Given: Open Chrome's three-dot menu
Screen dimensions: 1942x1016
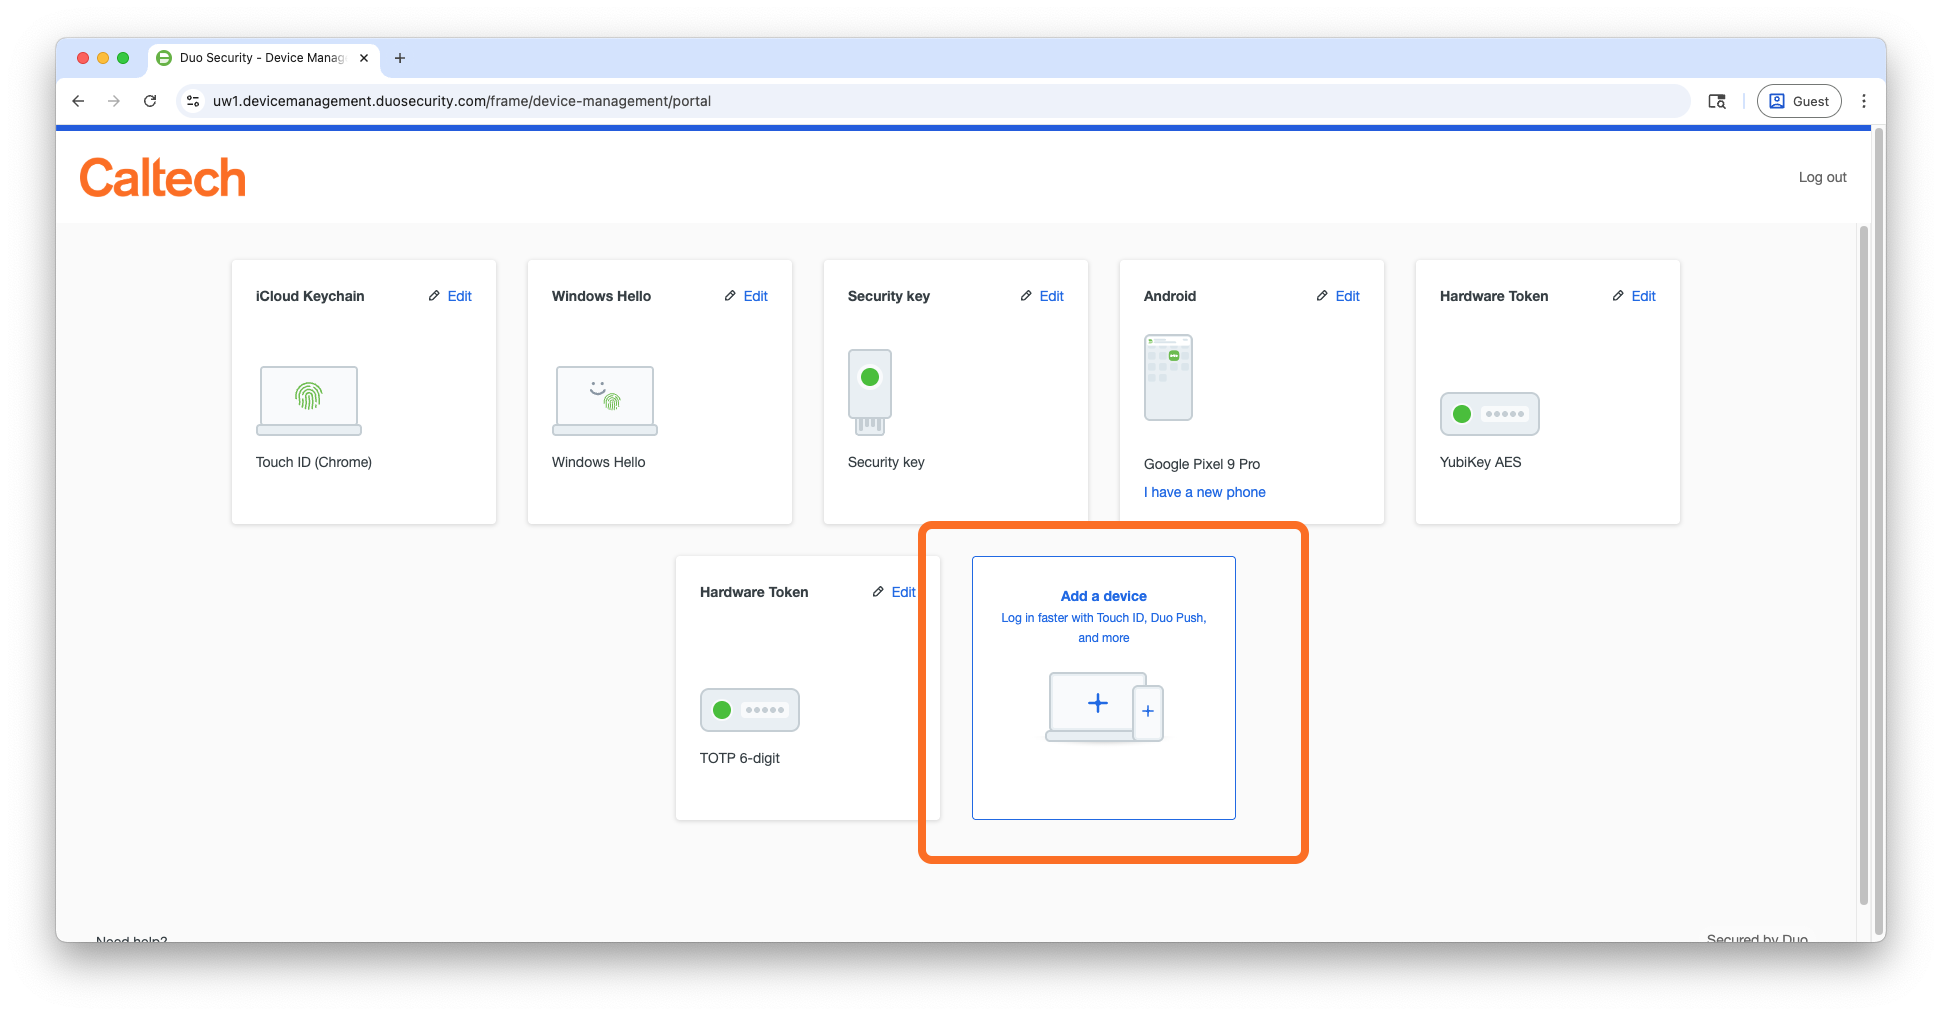Looking at the screenshot, I should 1863,101.
